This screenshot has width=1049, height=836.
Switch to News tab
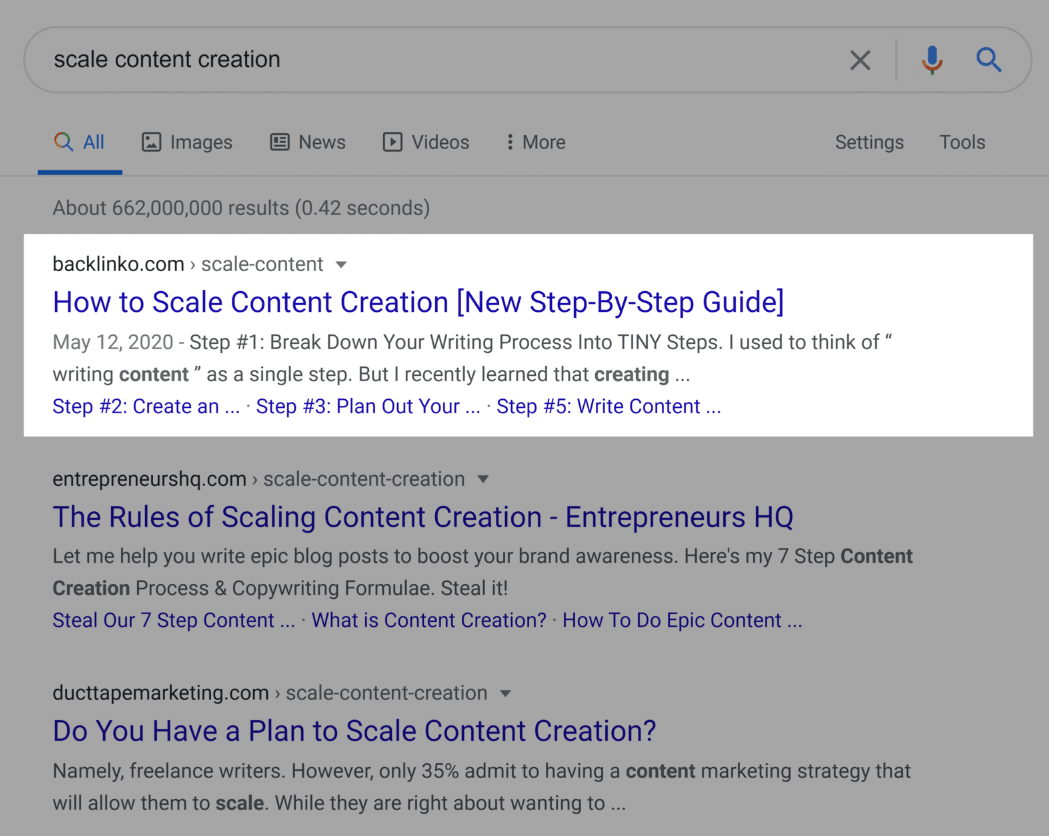308,142
